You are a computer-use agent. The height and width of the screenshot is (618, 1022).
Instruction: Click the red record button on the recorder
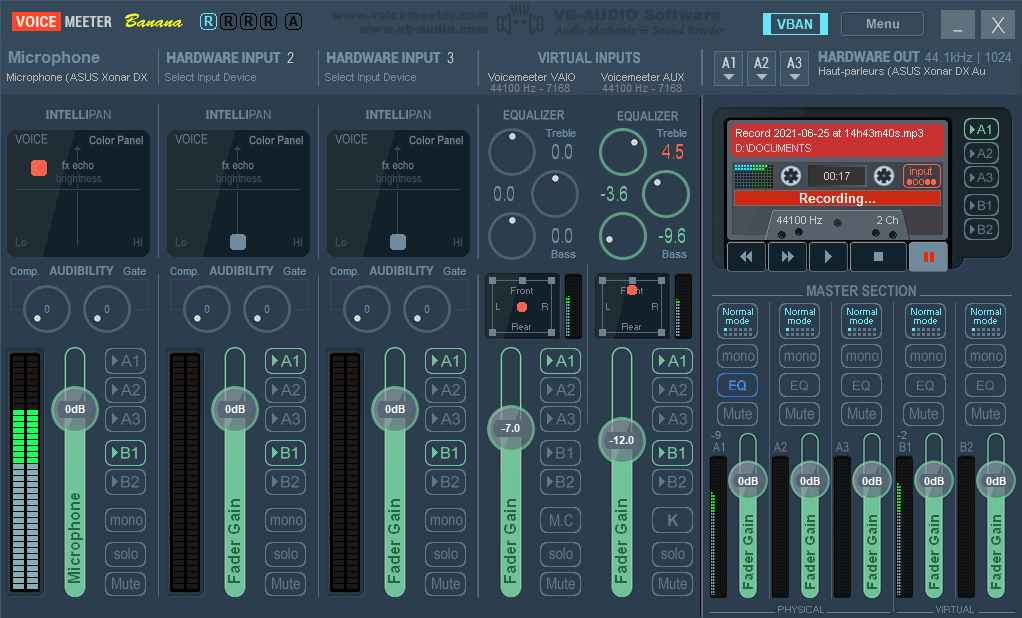tap(928, 257)
